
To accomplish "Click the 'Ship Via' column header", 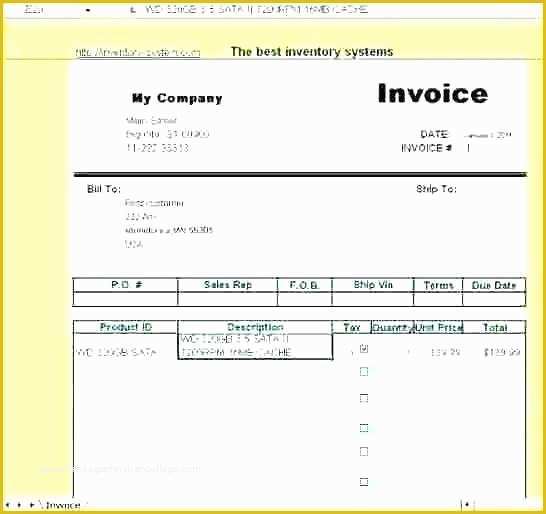I will tap(373, 285).
